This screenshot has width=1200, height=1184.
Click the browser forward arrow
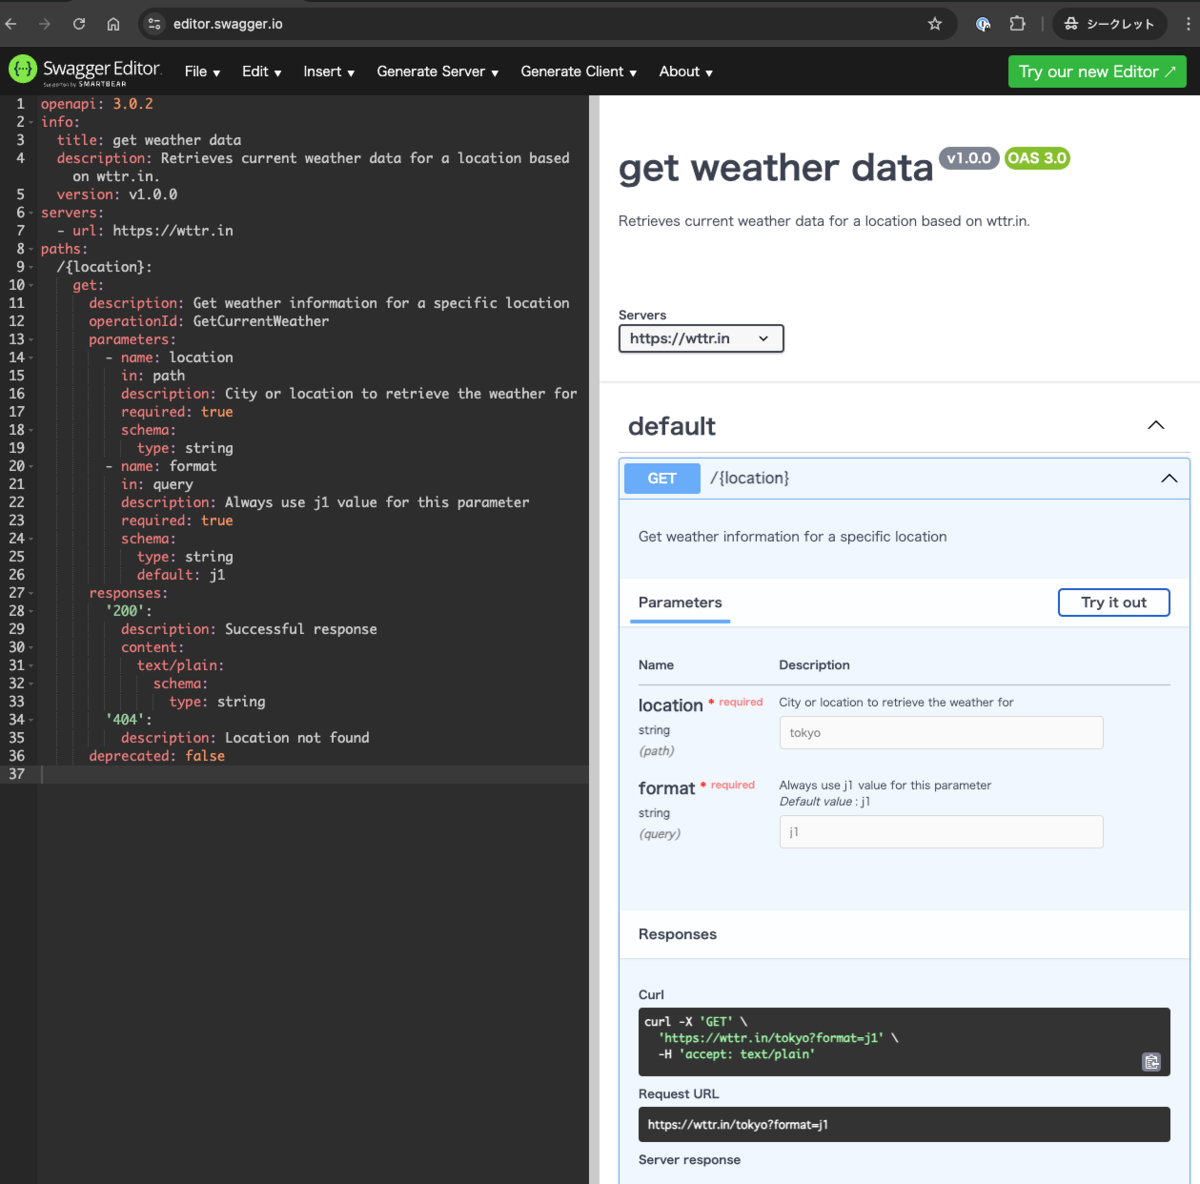coord(45,24)
